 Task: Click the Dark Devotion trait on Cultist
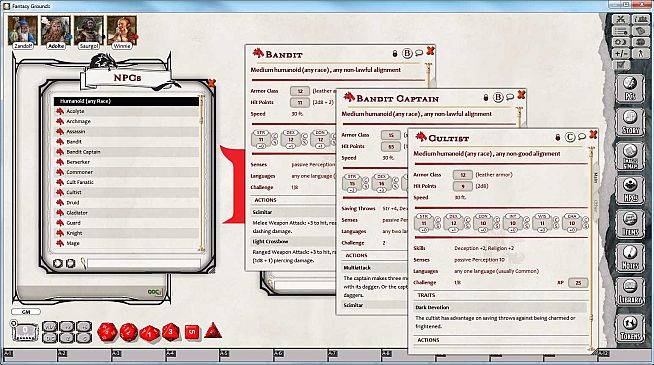[500, 307]
